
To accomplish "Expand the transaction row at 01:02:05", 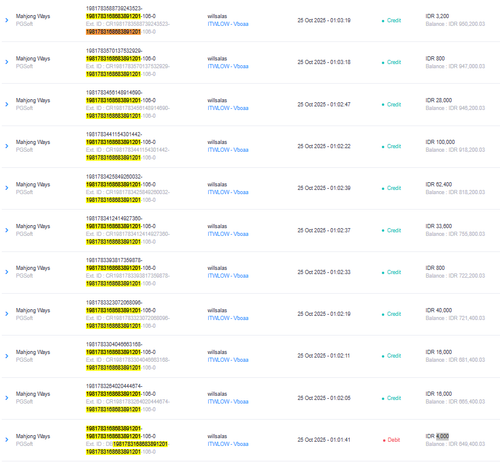I will tap(7, 398).
